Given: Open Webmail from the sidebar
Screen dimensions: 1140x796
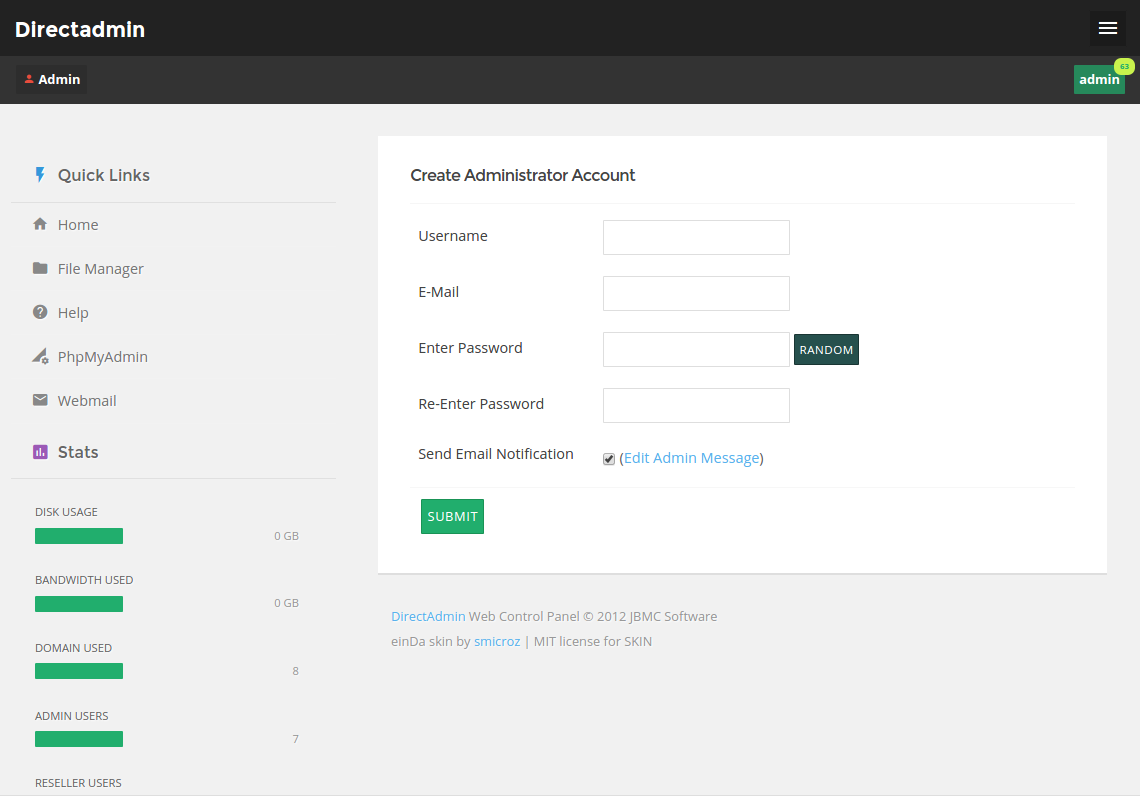Looking at the screenshot, I should pyautogui.click(x=87, y=401).
